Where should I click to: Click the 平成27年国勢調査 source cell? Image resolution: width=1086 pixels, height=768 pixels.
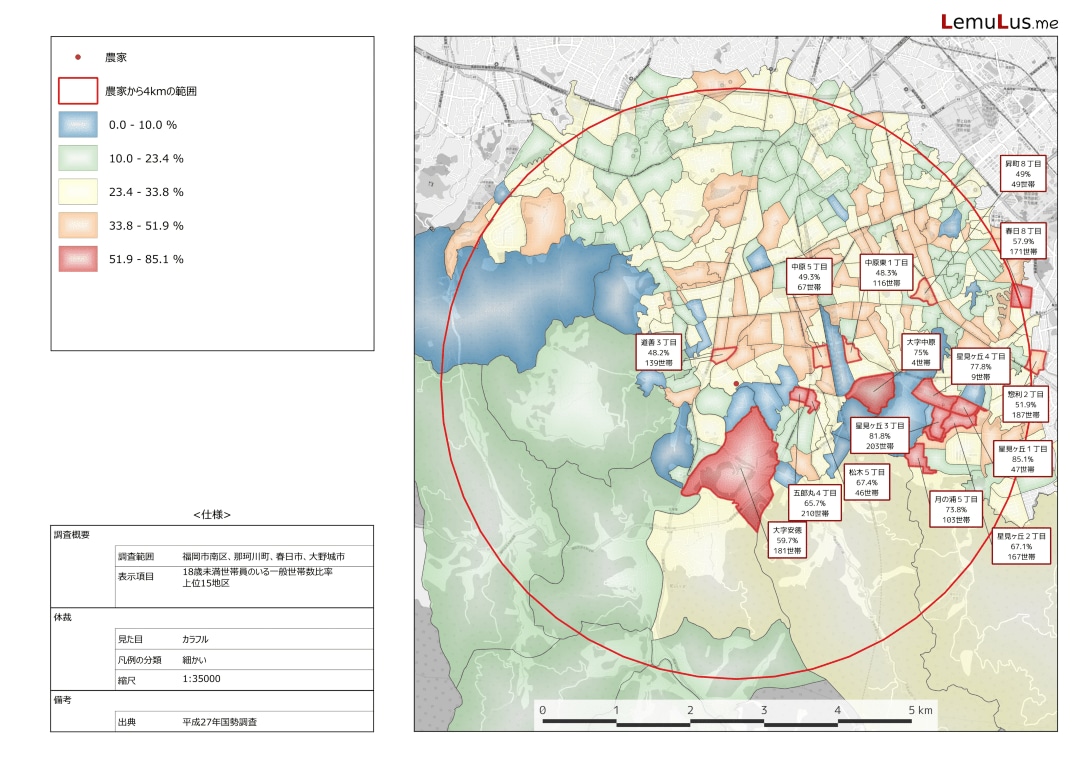pyautogui.click(x=220, y=722)
